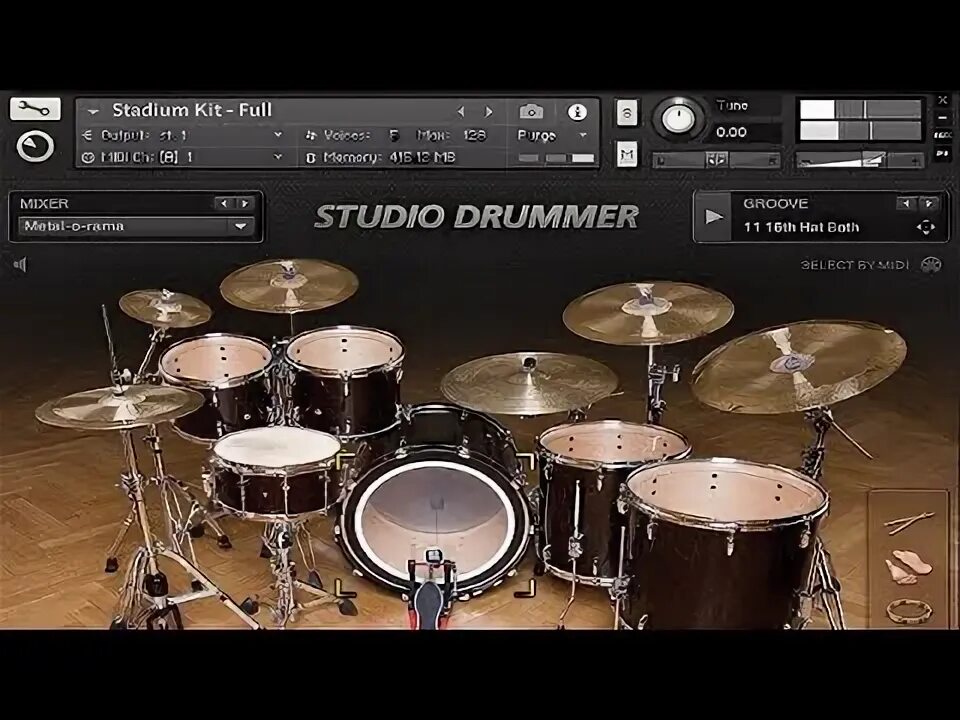Toggle the AUX sends button
960x720 pixels.
pyautogui.click(x=943, y=135)
